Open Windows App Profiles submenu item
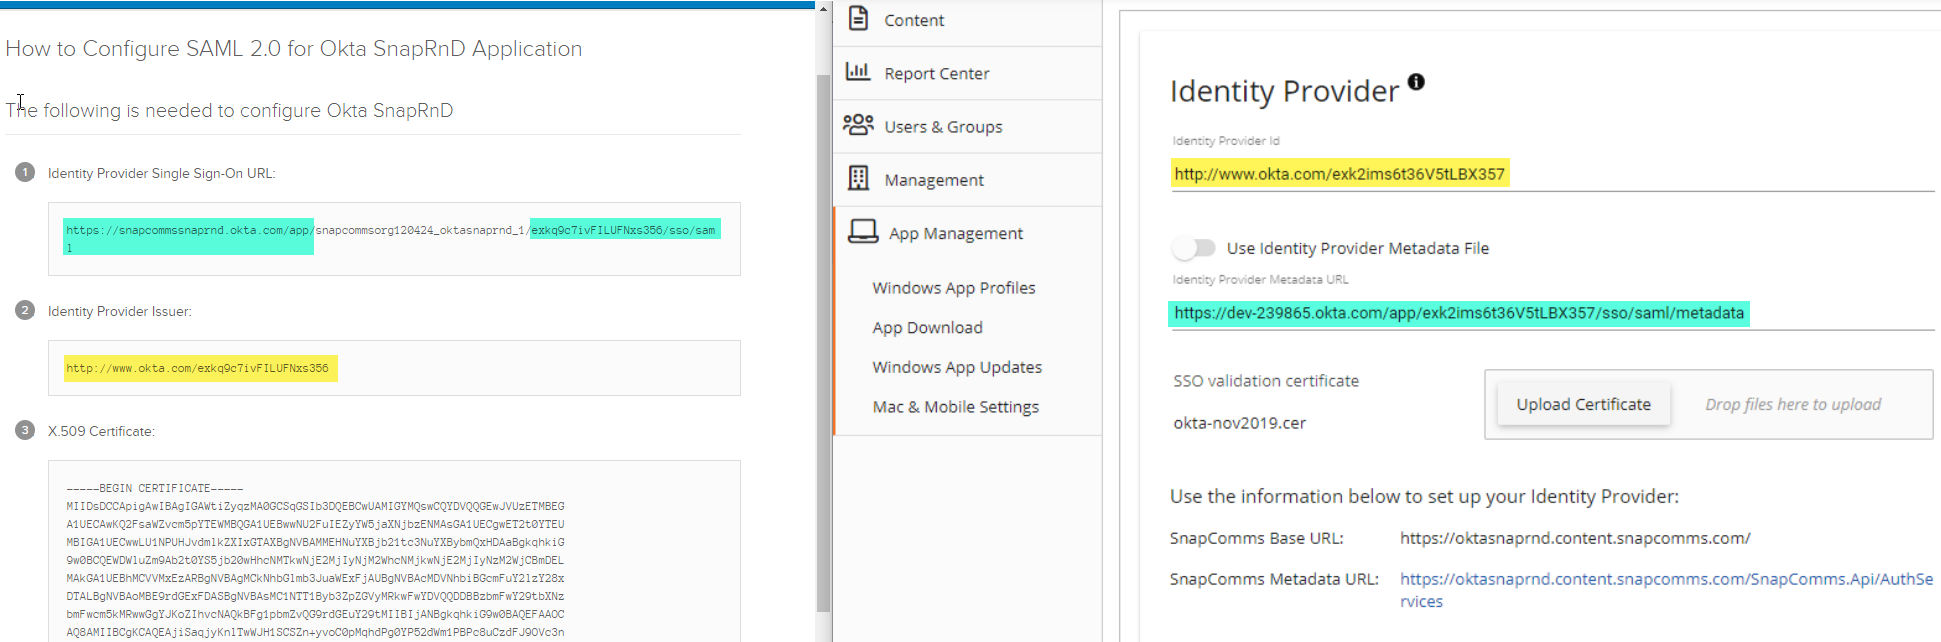The width and height of the screenshot is (1941, 642). [953, 288]
